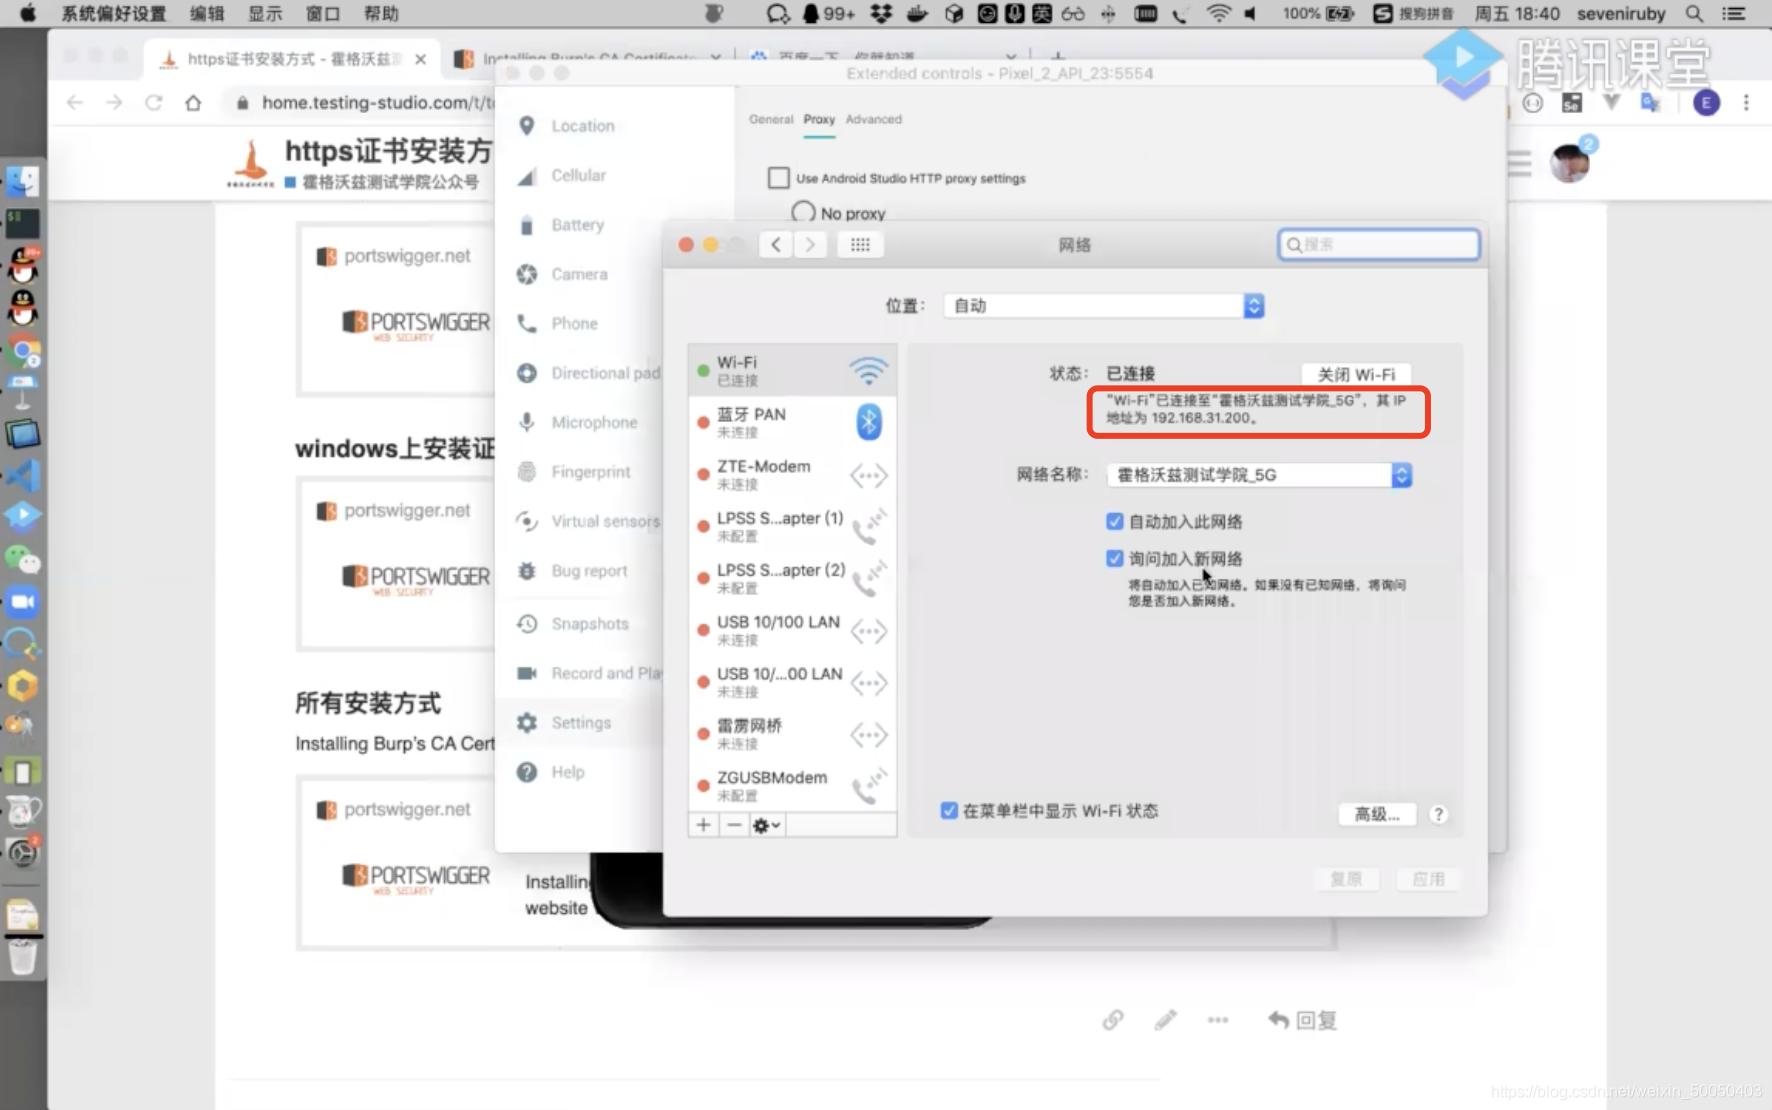Open Spotlight search in menu bar
The height and width of the screenshot is (1110, 1772).
pyautogui.click(x=1694, y=13)
